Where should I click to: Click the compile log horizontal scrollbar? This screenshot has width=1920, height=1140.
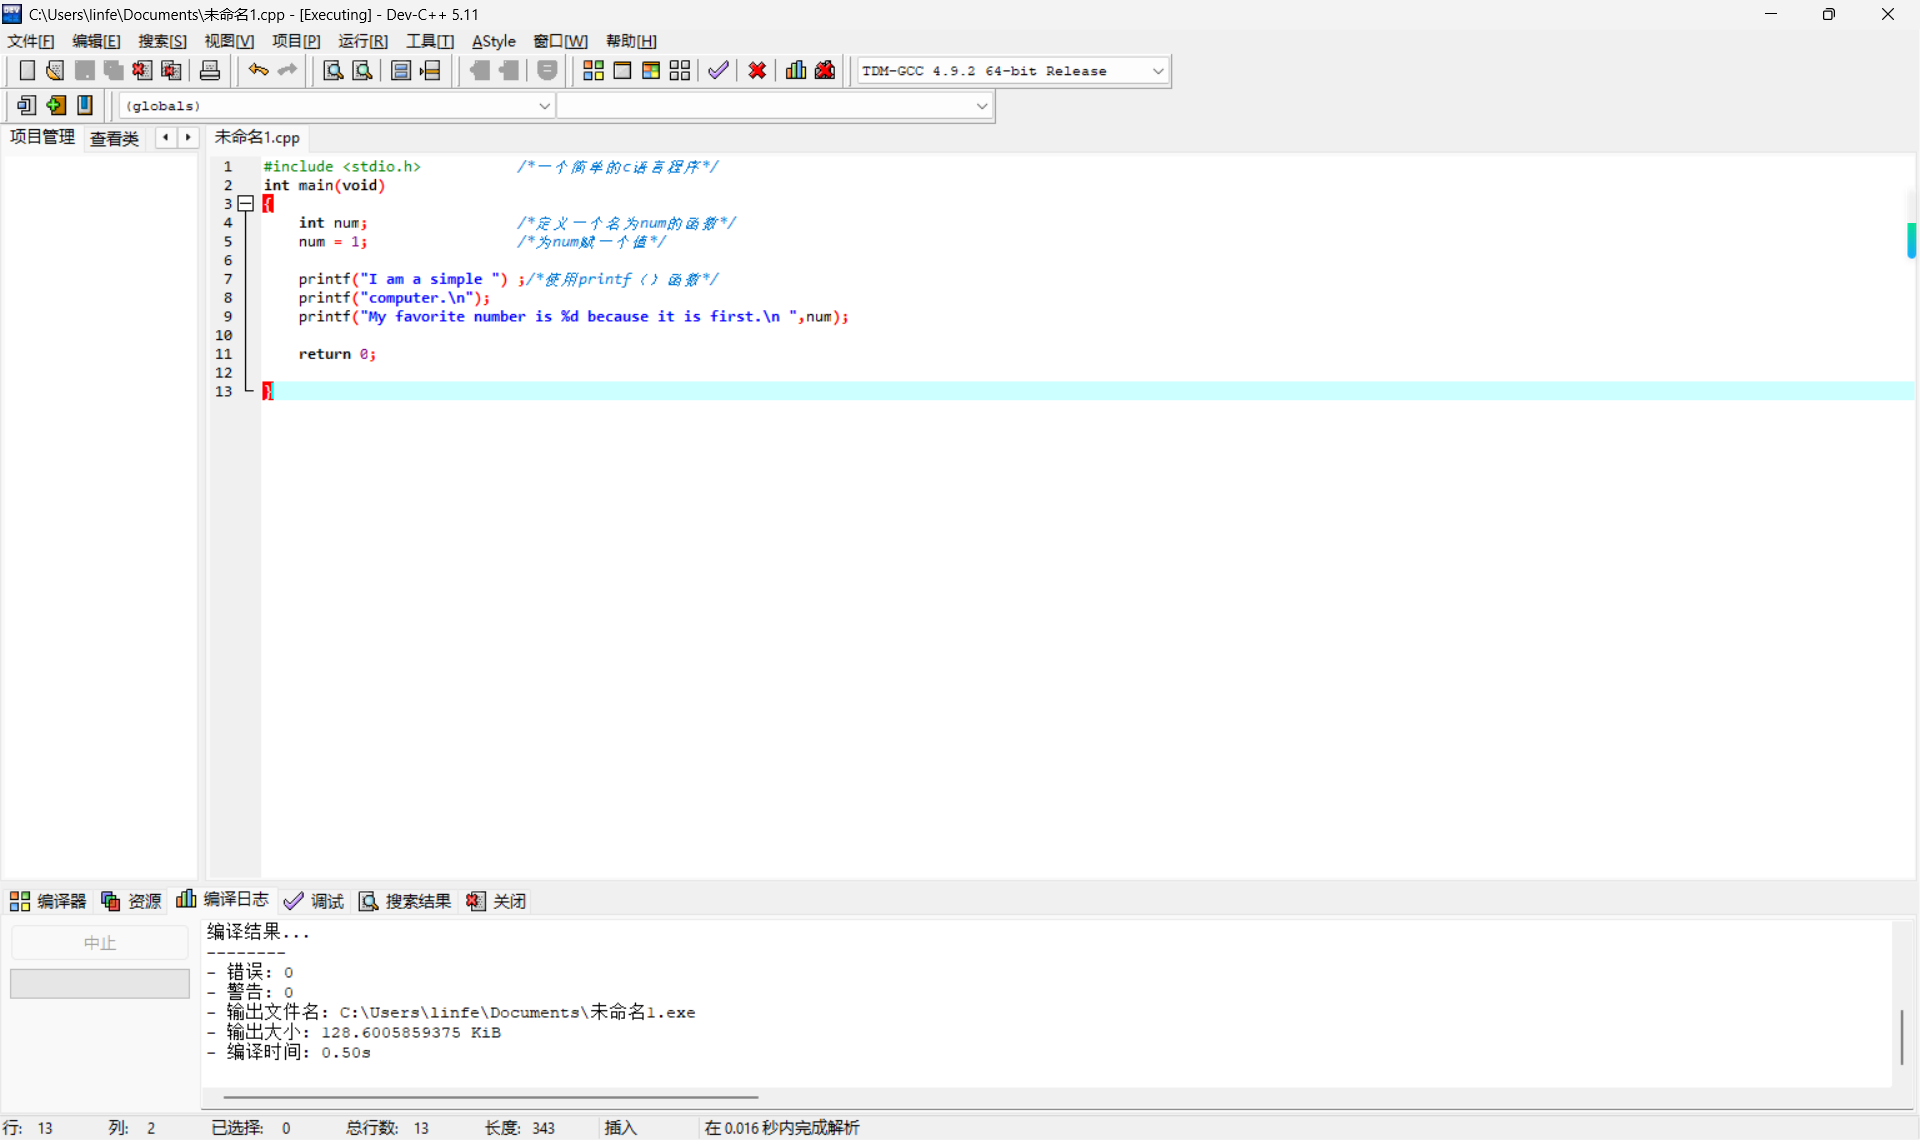point(490,1097)
